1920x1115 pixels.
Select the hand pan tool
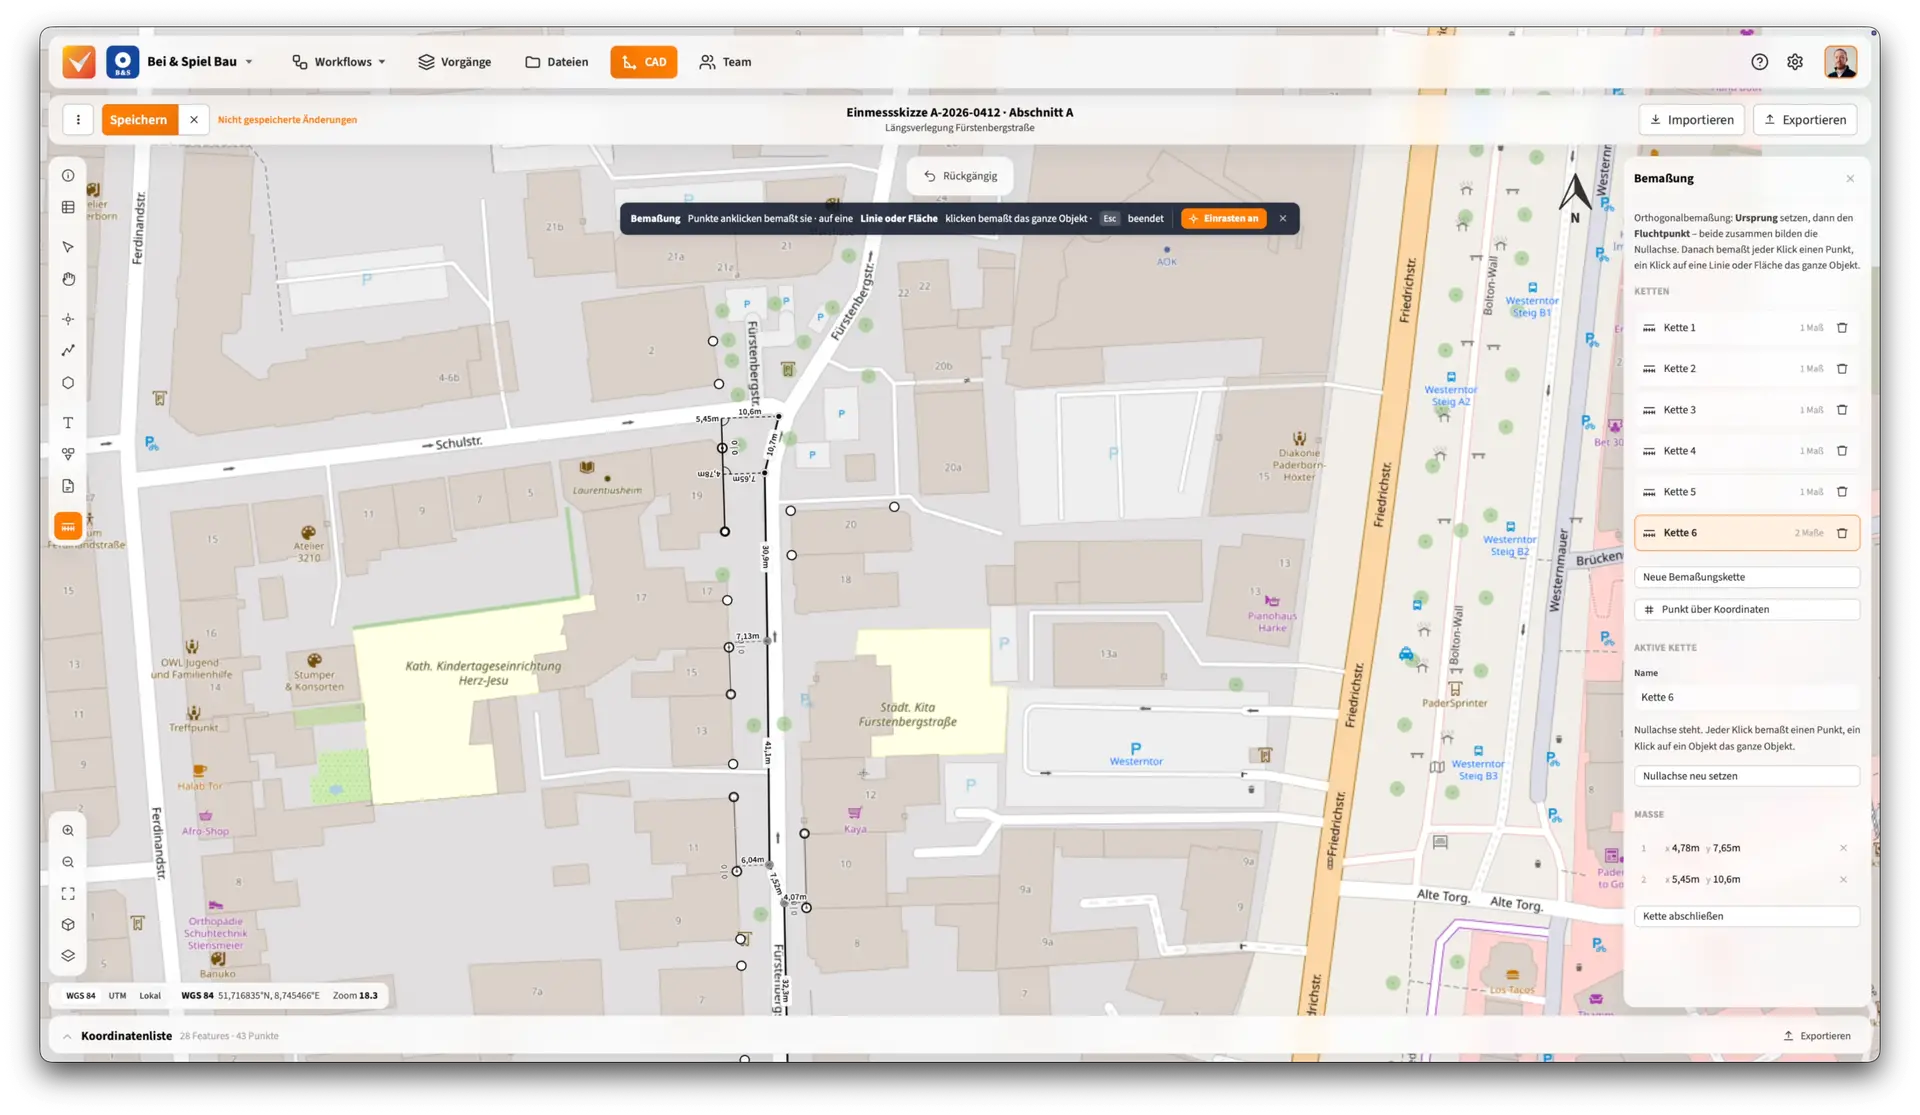pyautogui.click(x=68, y=279)
